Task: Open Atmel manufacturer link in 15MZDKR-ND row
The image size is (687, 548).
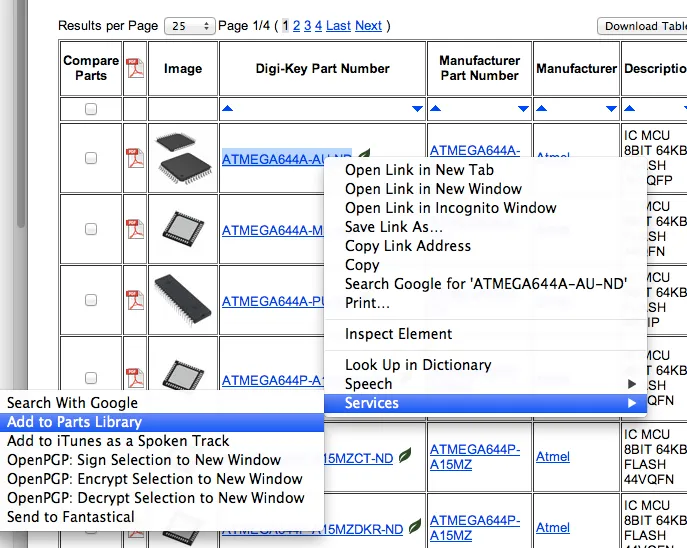Action: pos(553,527)
